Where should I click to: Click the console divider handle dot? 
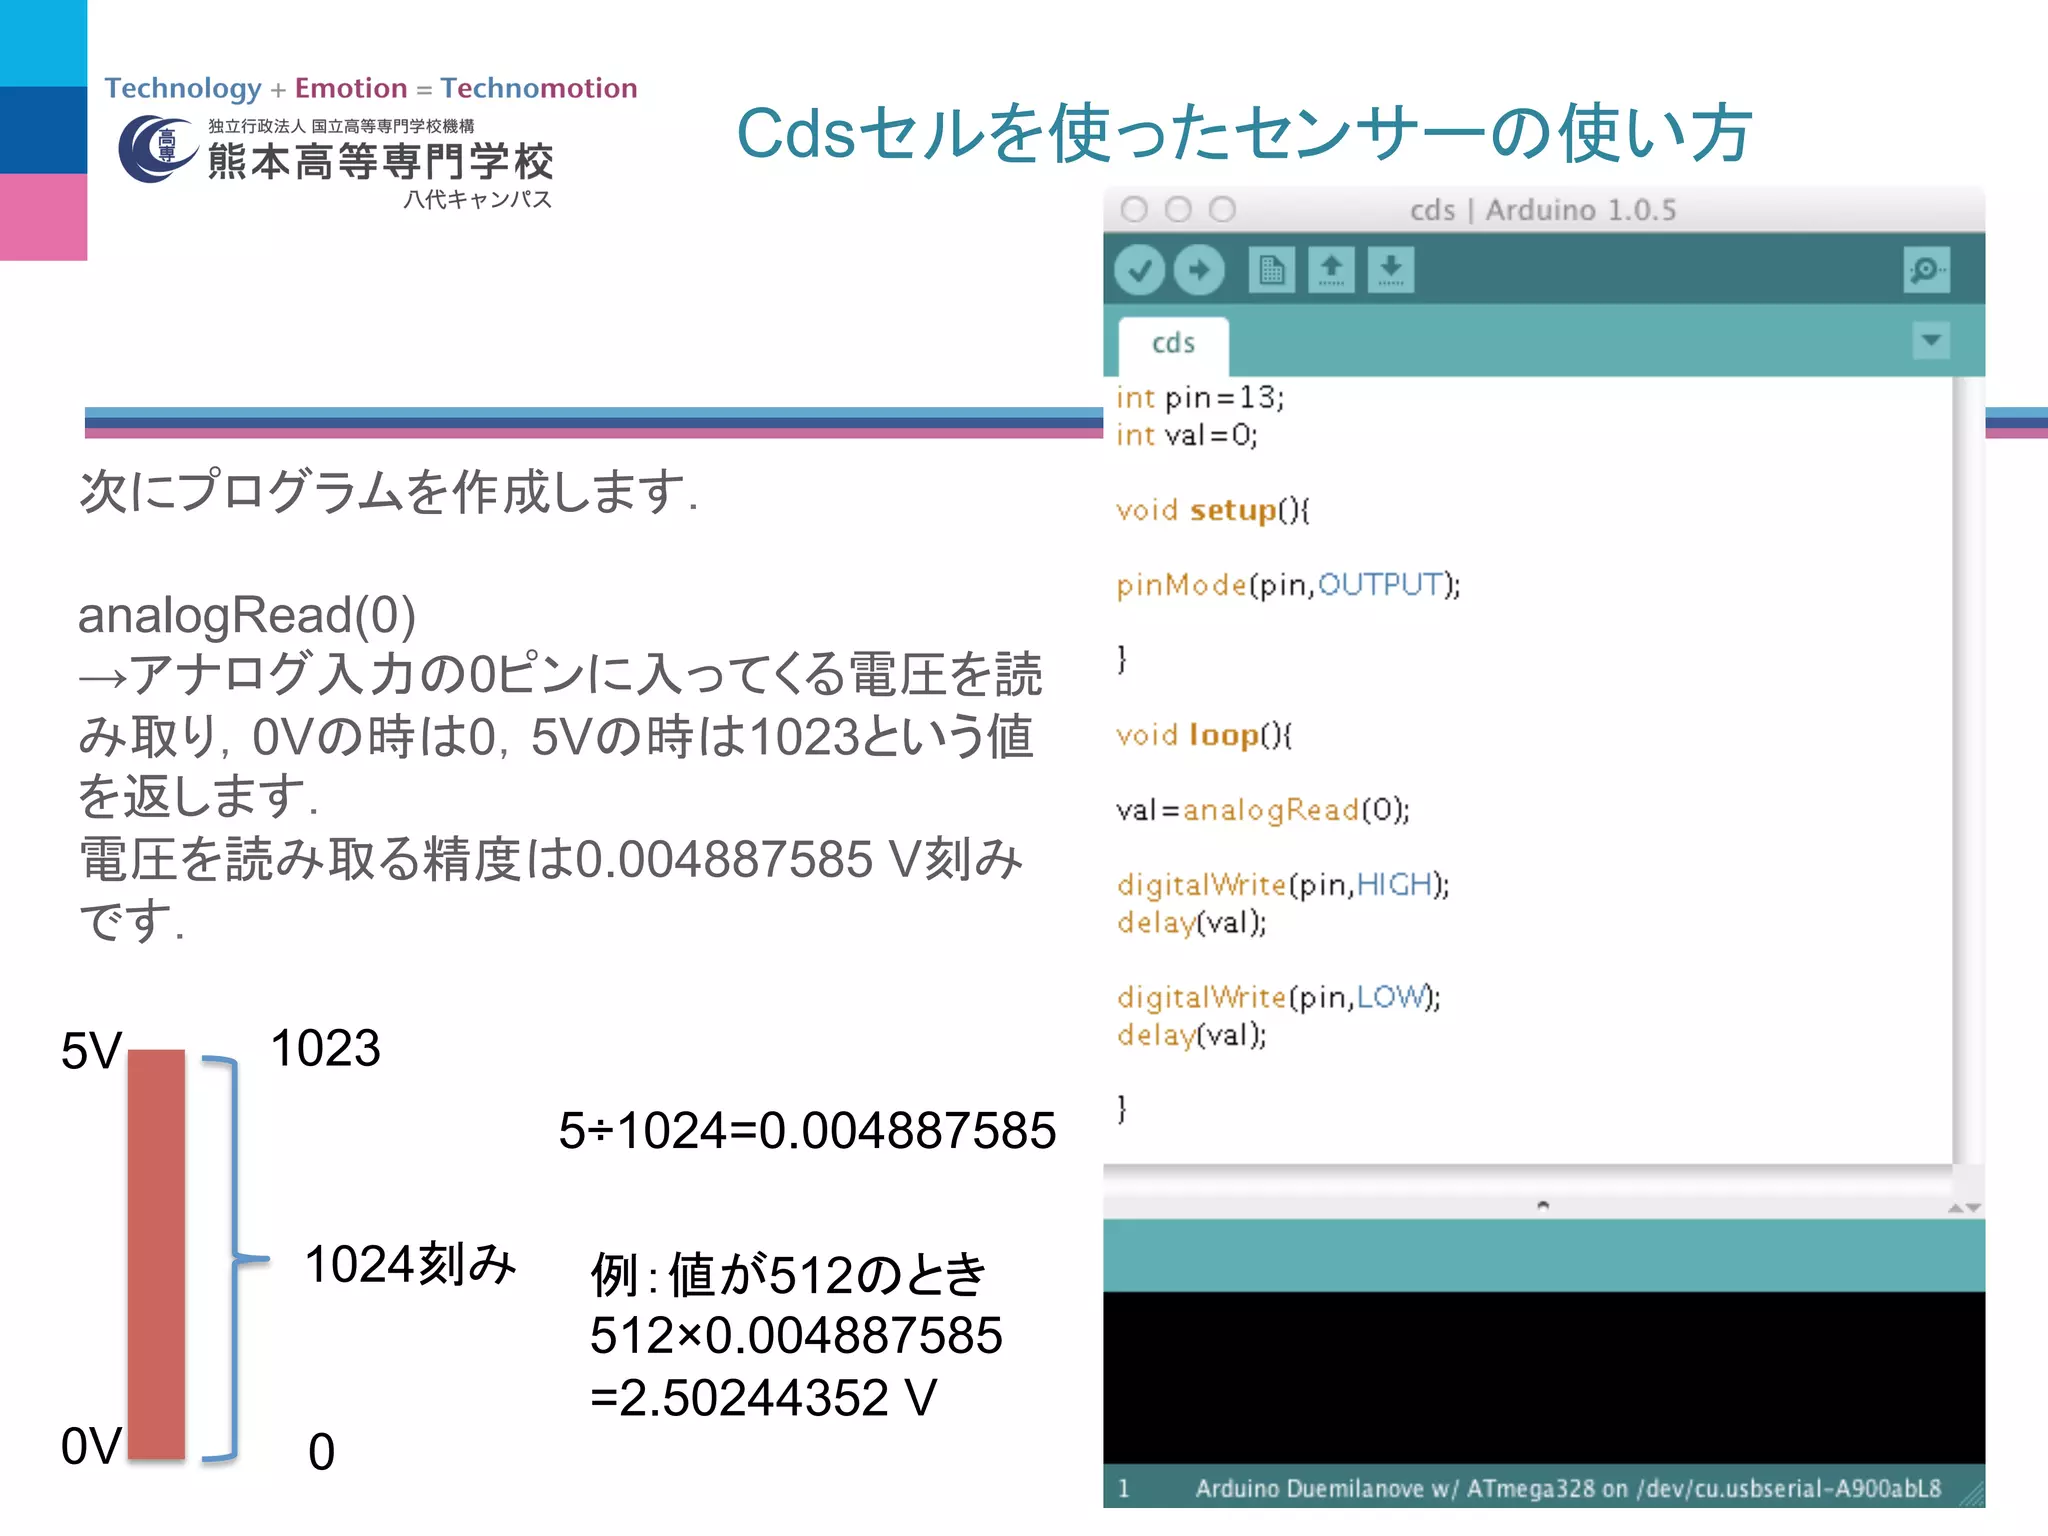coord(1543,1205)
